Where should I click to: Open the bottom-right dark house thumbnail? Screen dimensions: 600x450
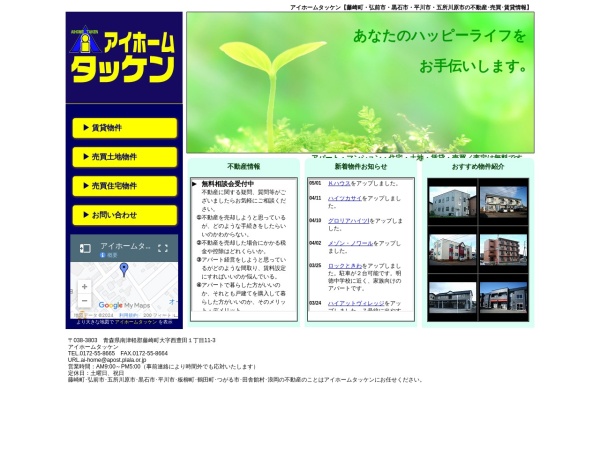click(x=503, y=297)
